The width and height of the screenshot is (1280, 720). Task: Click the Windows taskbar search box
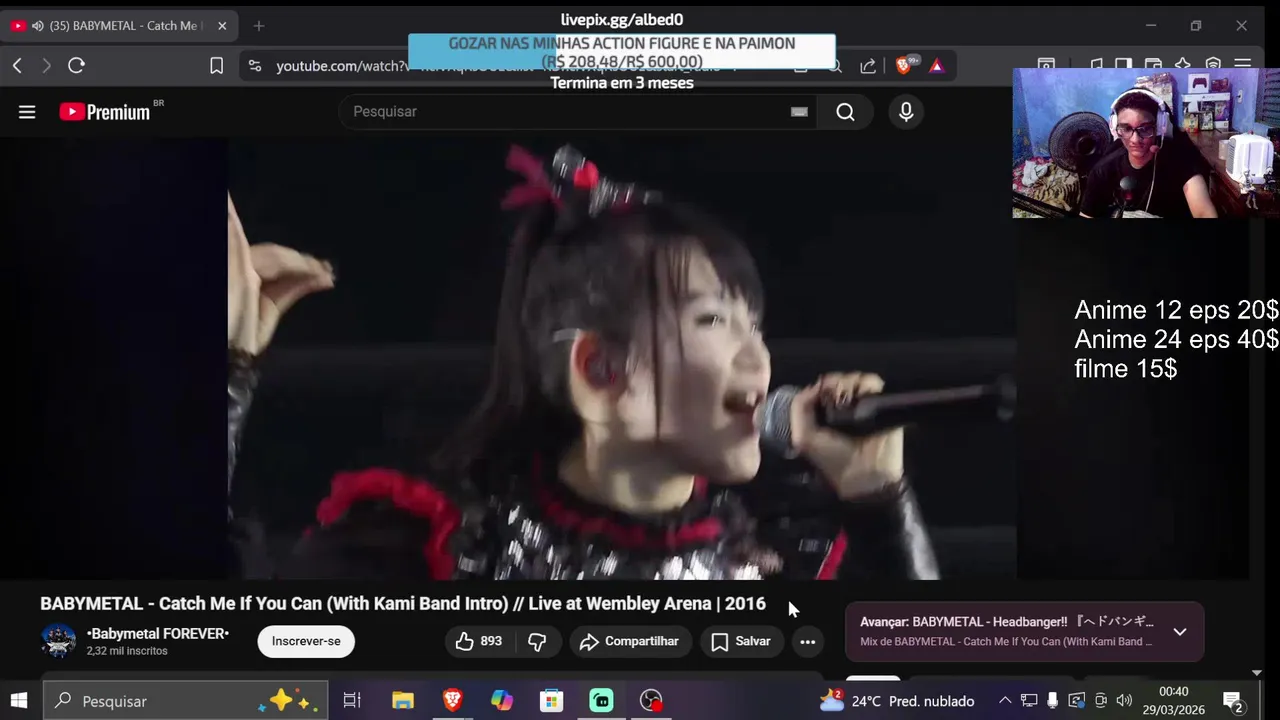[187, 701]
